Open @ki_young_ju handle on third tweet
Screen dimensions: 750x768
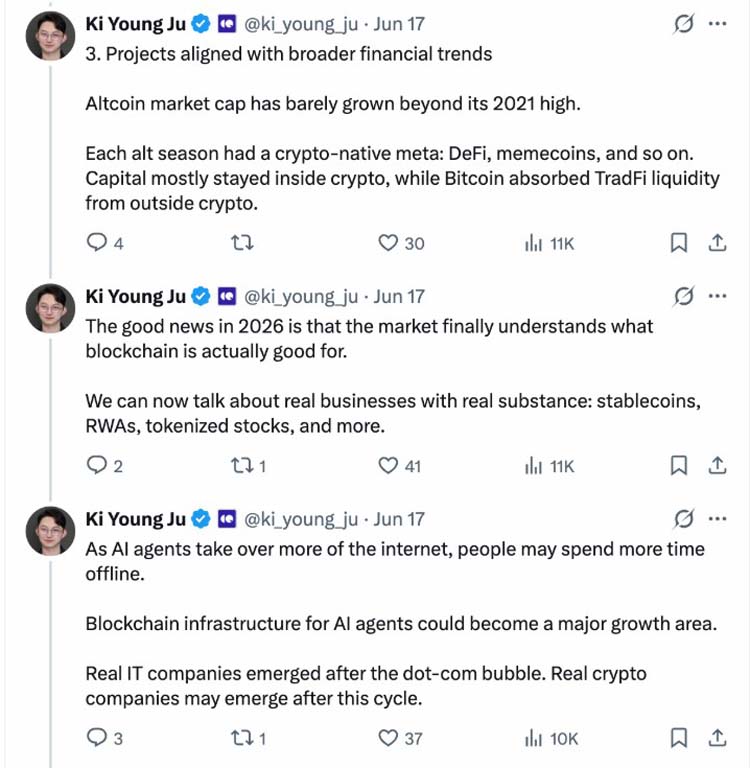(x=301, y=519)
